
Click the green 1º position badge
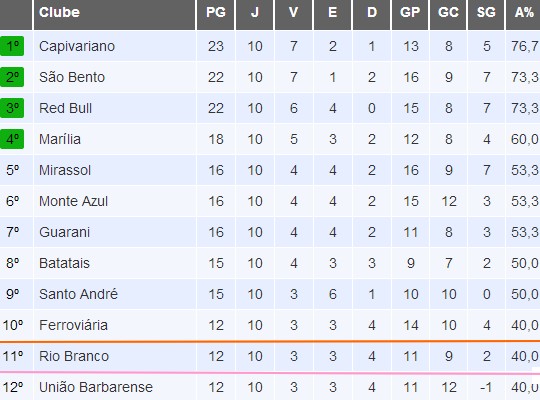(x=12, y=46)
